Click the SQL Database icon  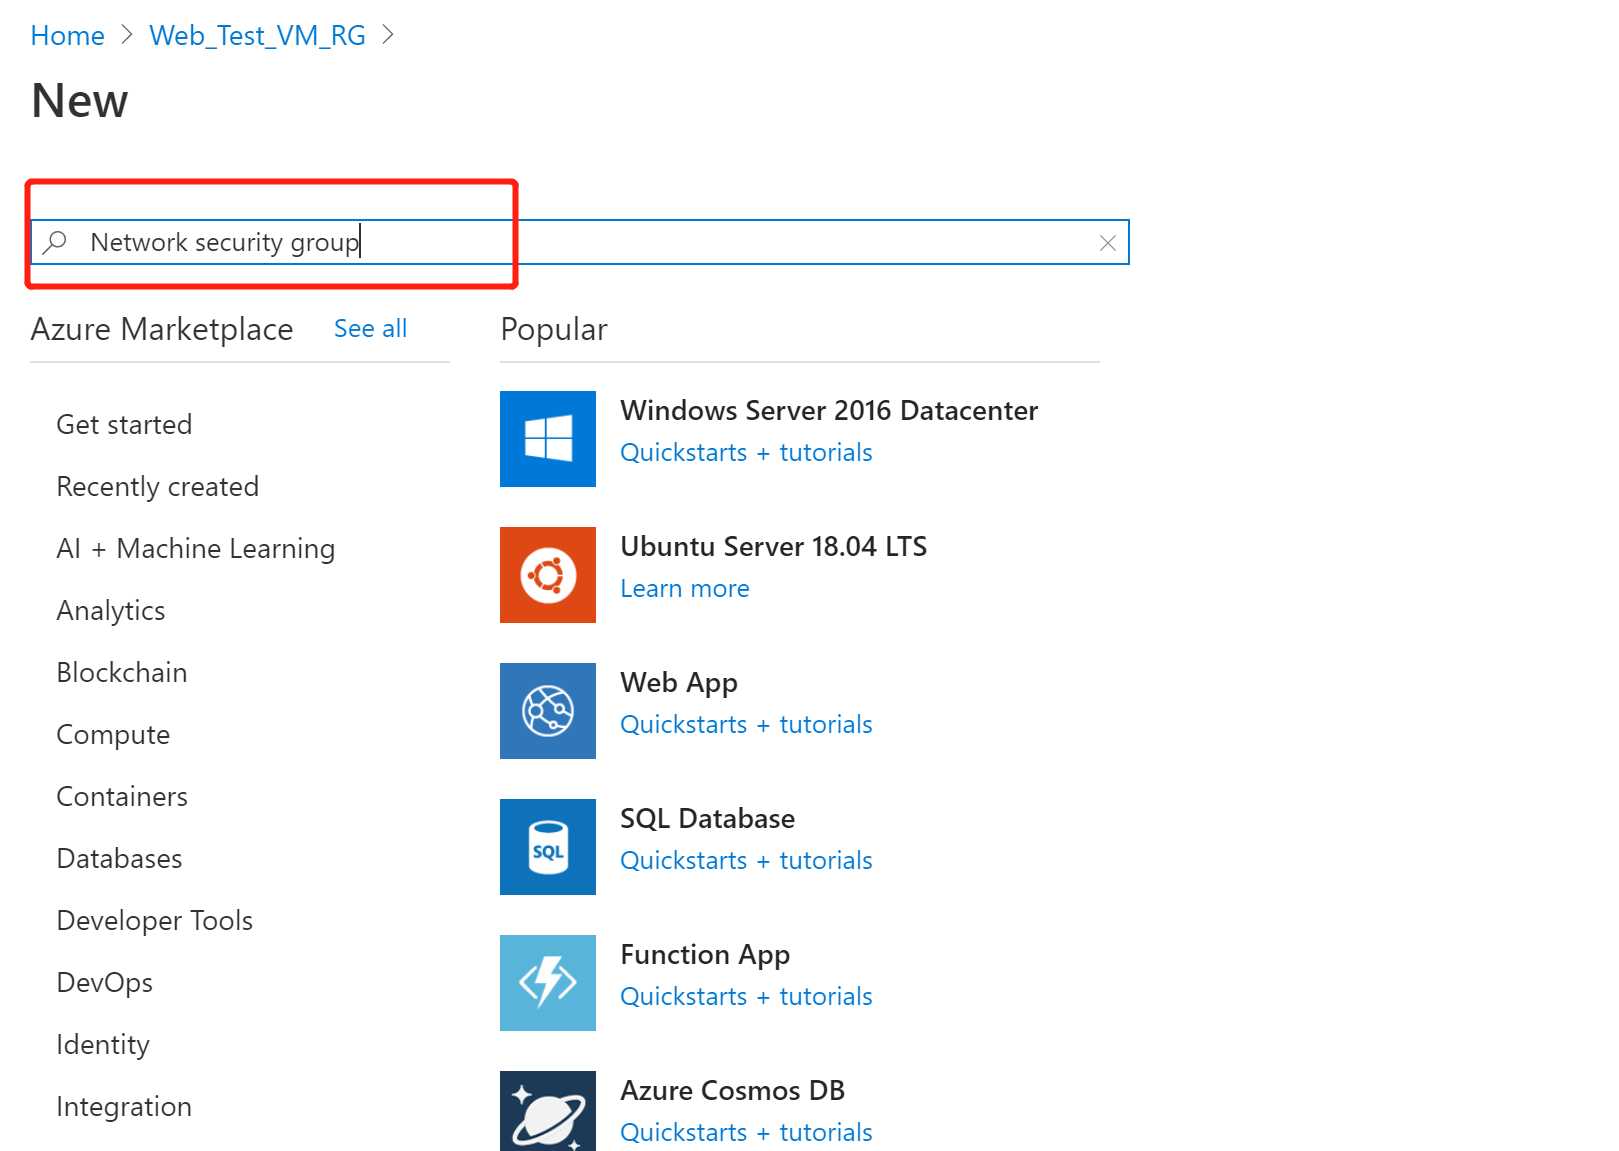click(548, 847)
